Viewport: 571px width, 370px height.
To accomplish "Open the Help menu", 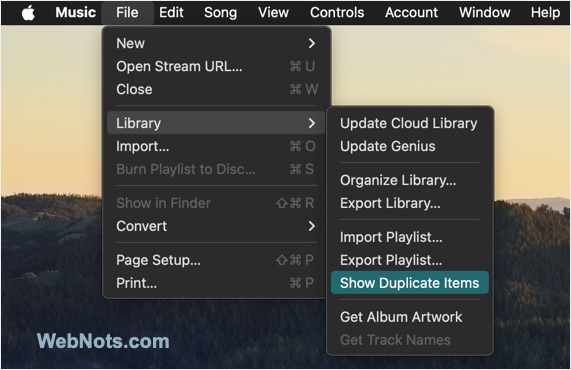I will (545, 13).
